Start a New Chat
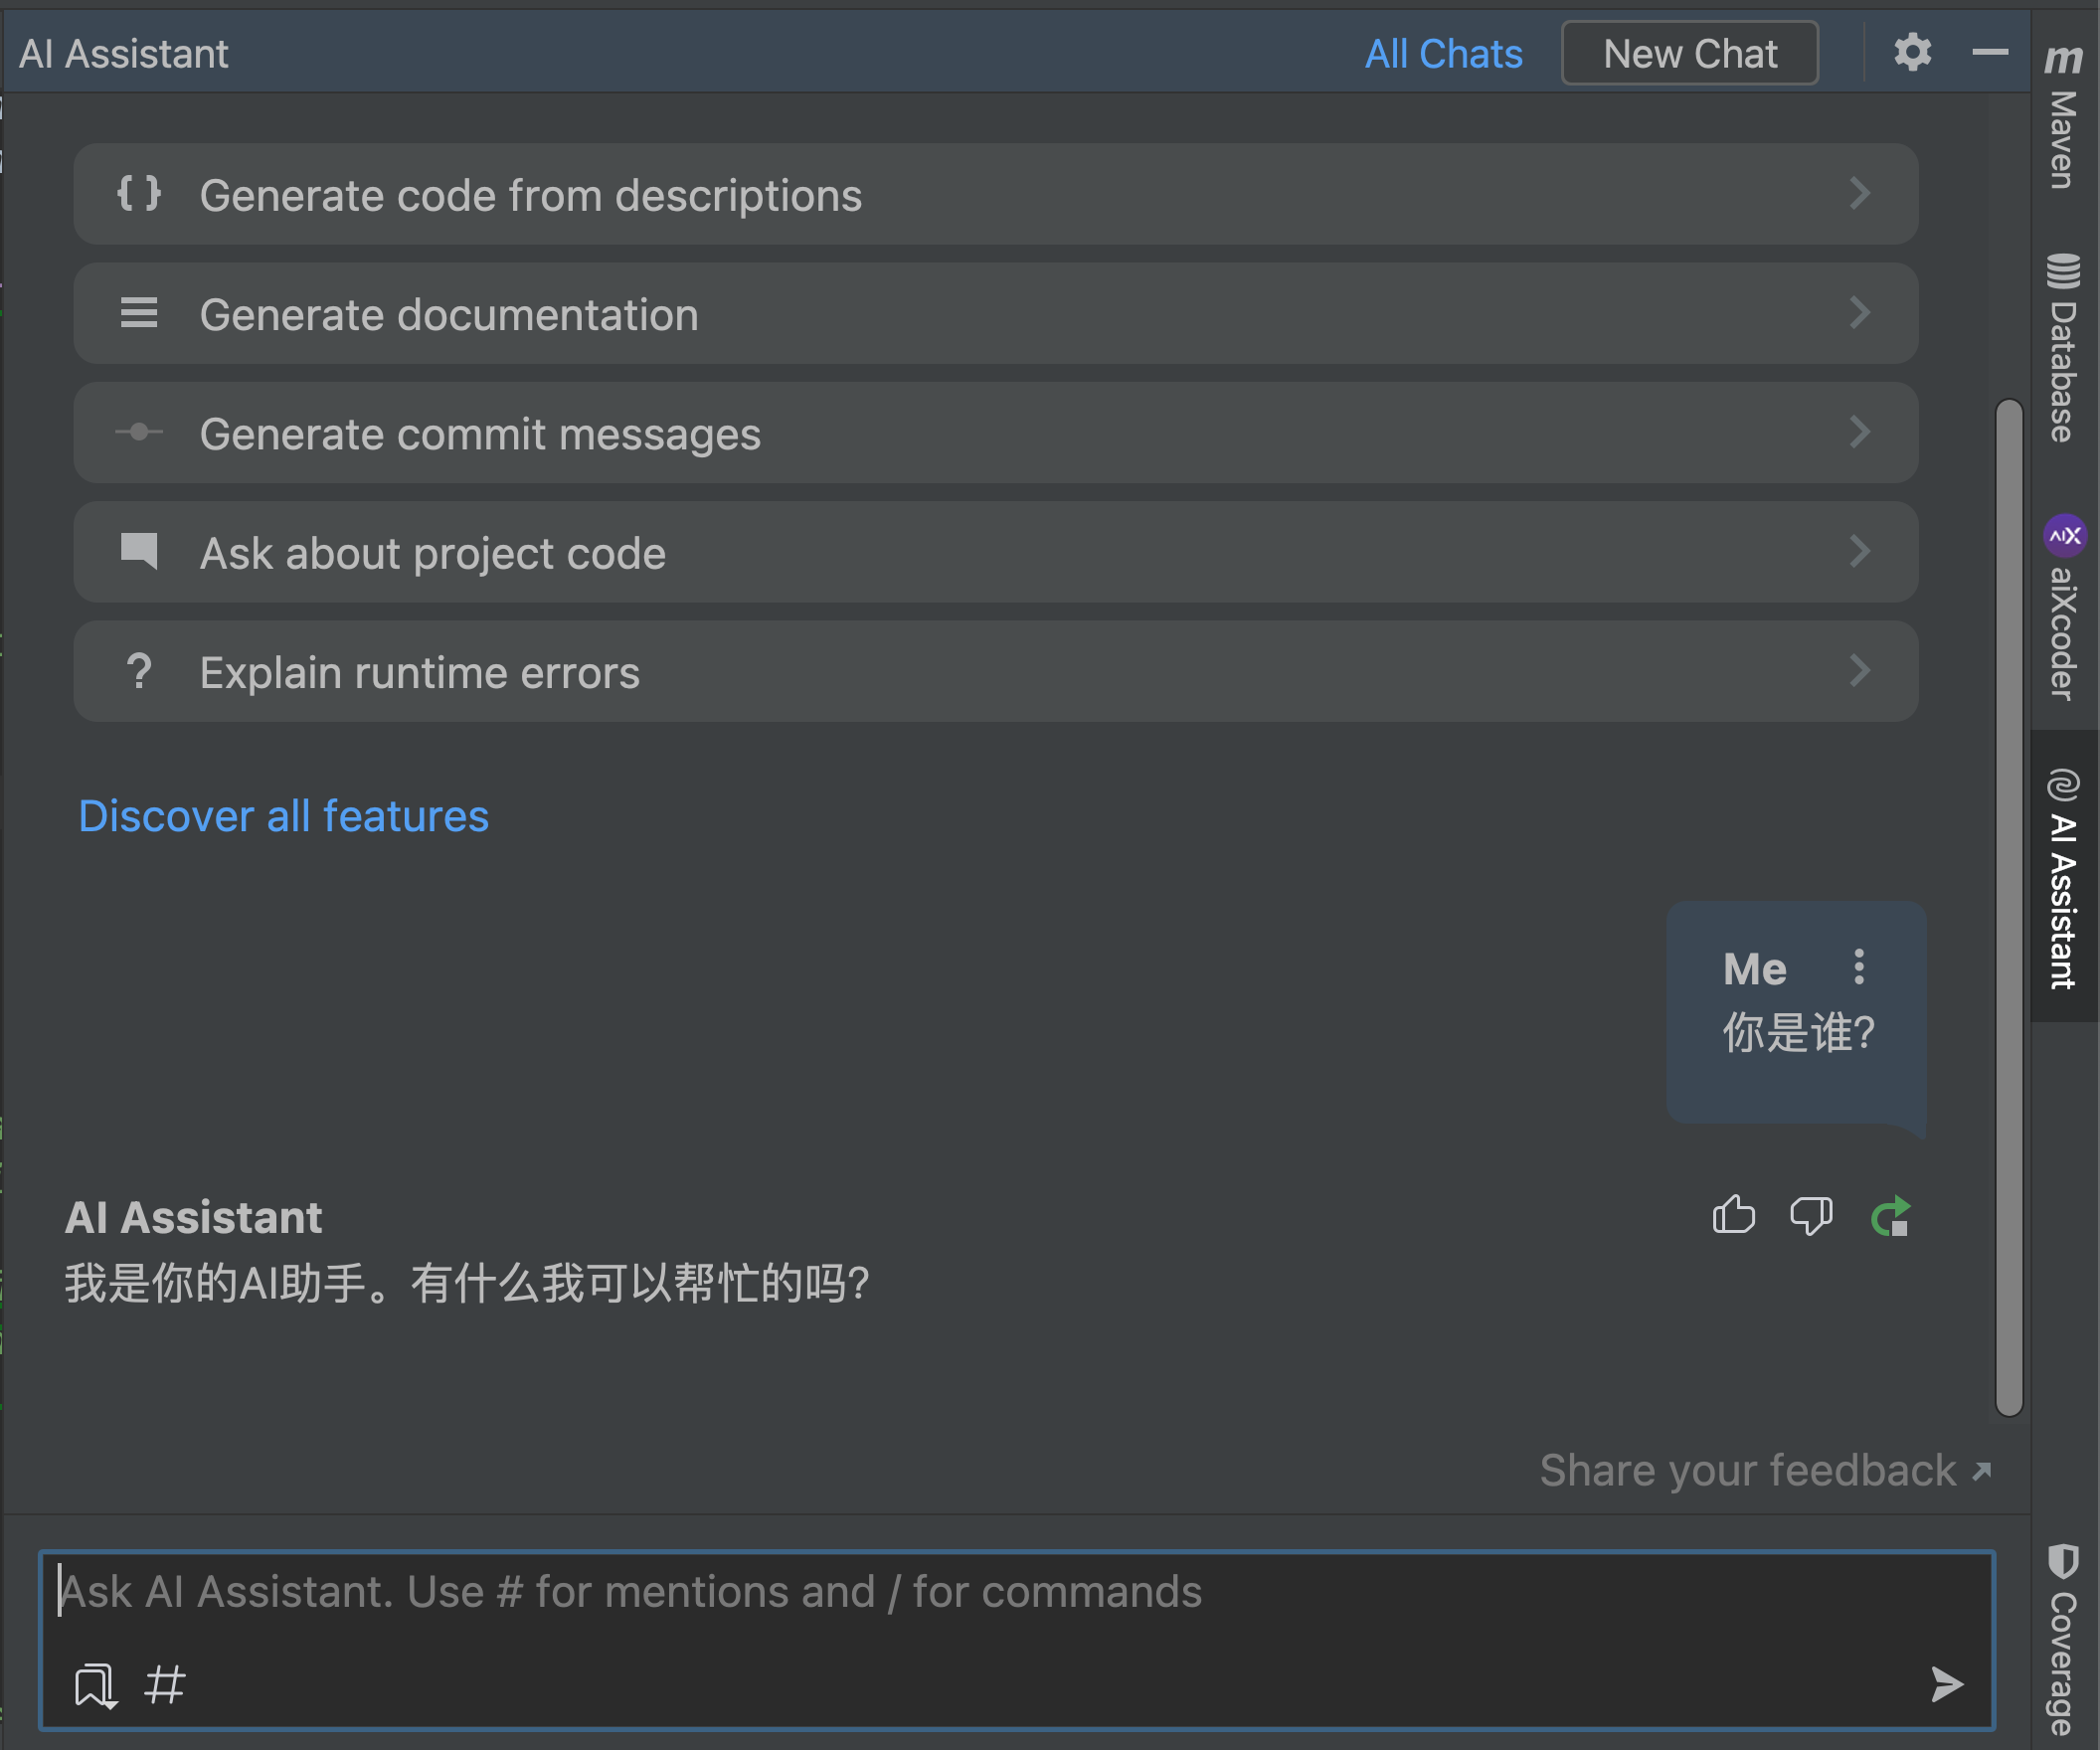Viewport: 2100px width, 1750px height. coord(1690,53)
